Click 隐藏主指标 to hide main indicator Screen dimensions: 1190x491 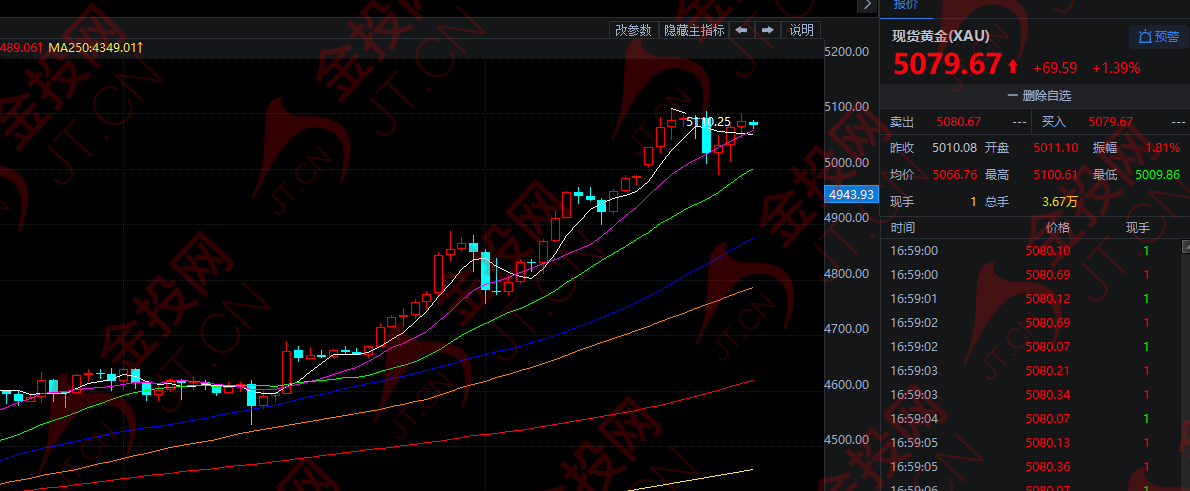point(694,30)
